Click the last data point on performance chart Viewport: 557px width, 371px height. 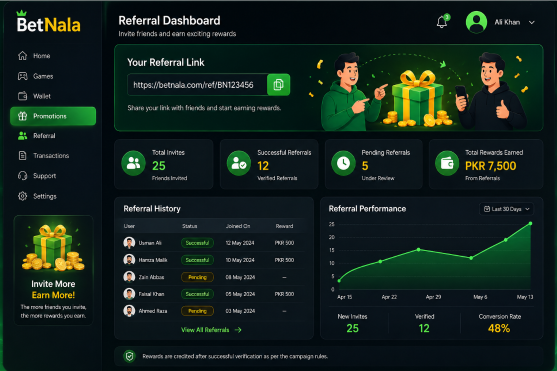click(530, 224)
